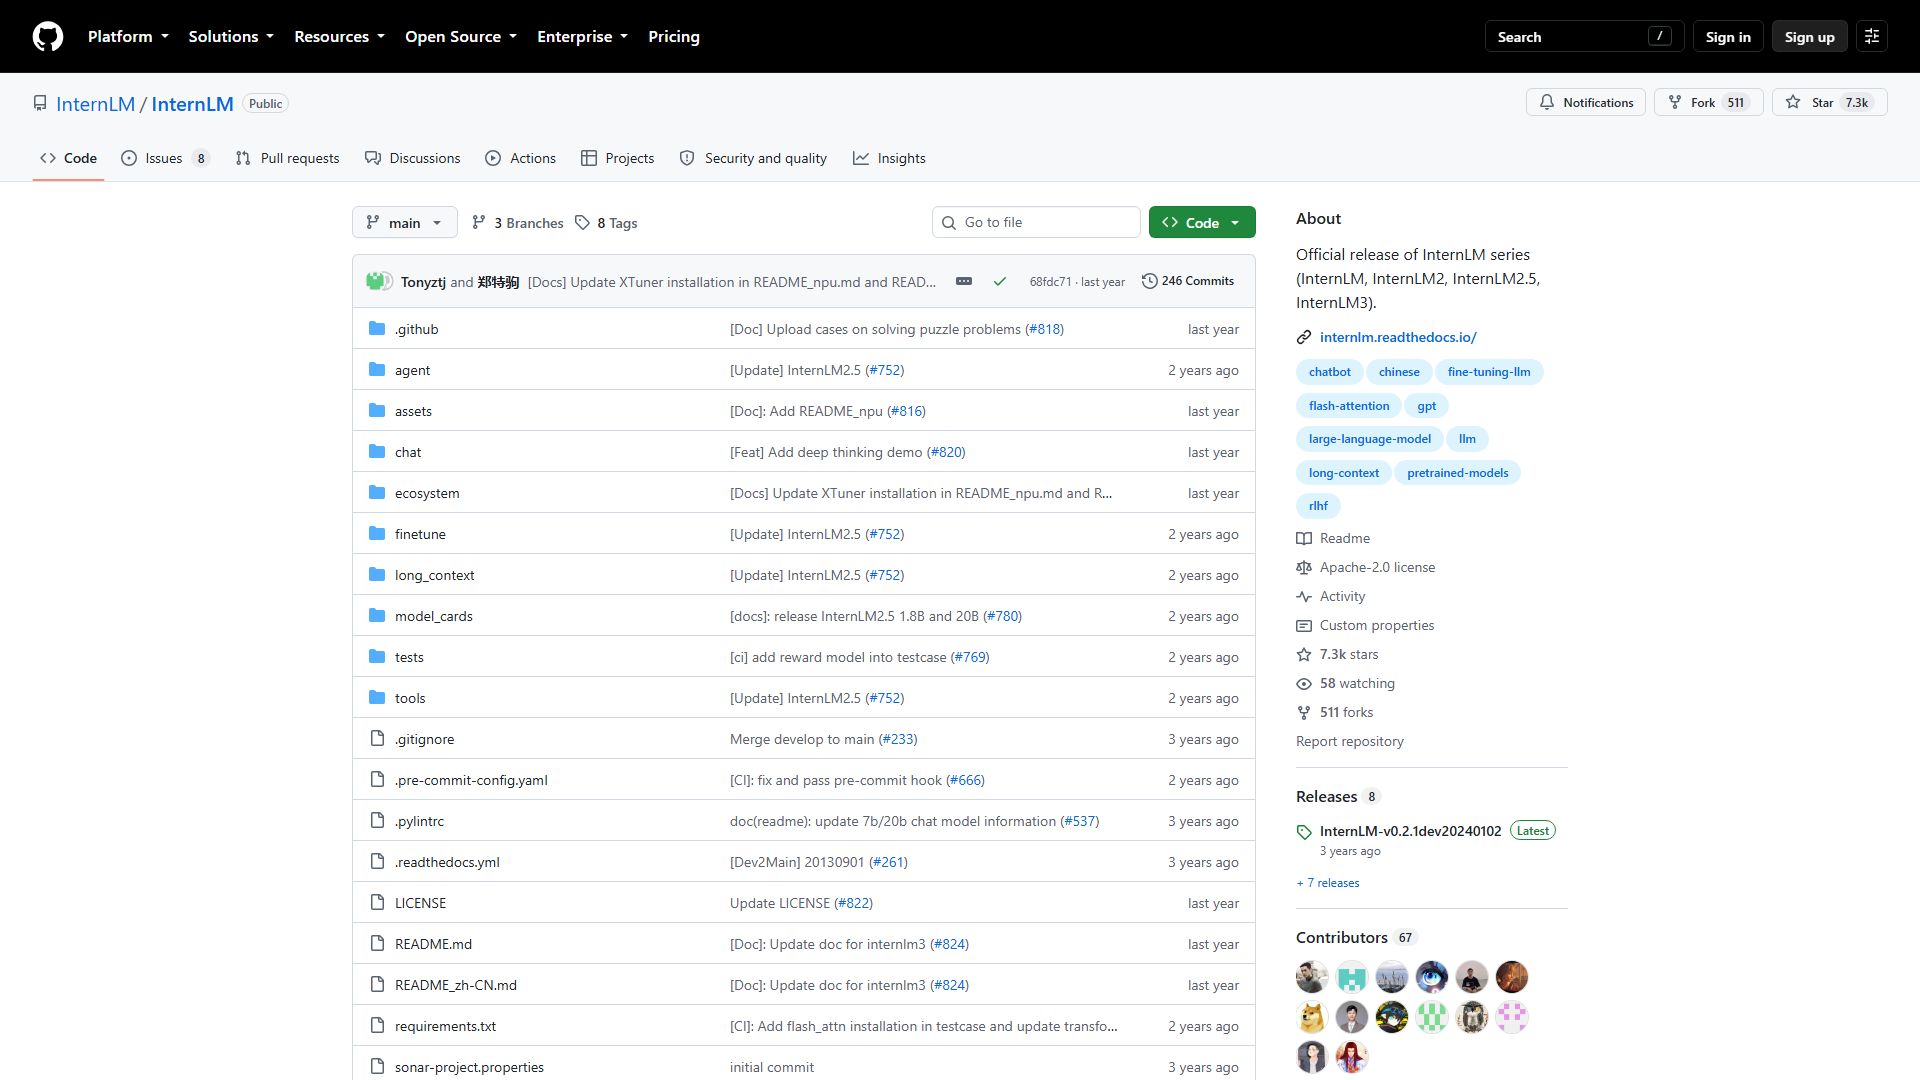This screenshot has width=1920, height=1080.
Task: Star the InternLM repository
Action: pyautogui.click(x=1829, y=102)
